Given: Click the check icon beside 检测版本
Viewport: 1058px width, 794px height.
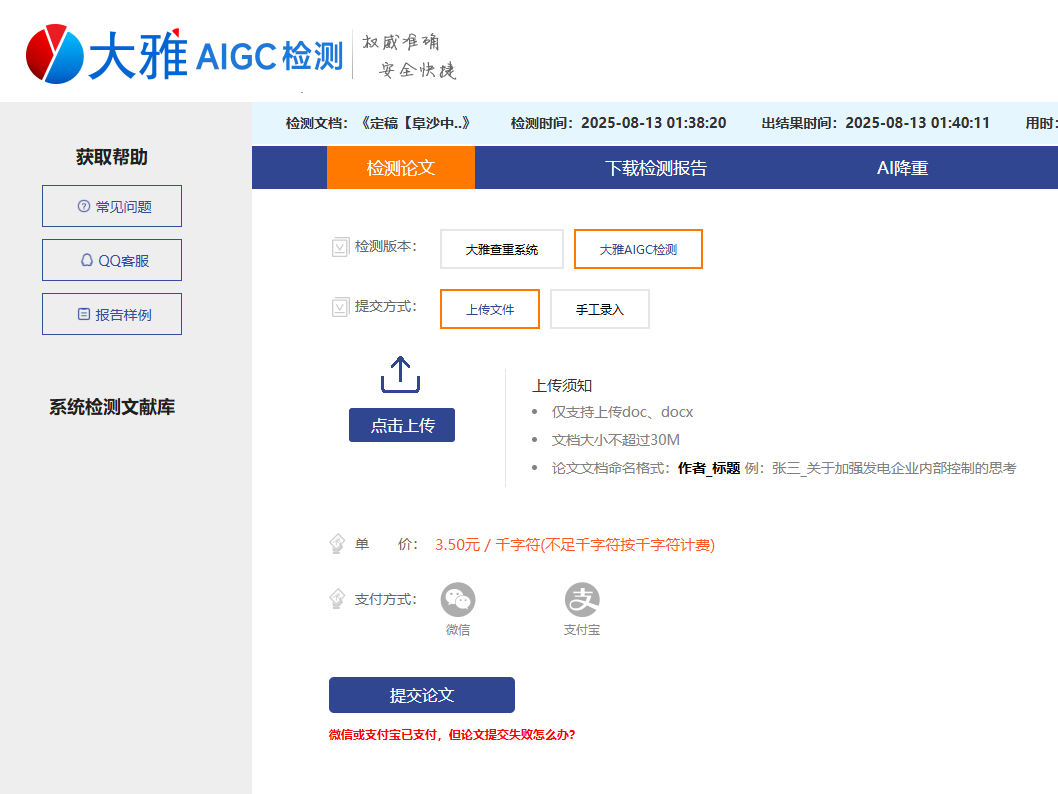Looking at the screenshot, I should pos(340,248).
